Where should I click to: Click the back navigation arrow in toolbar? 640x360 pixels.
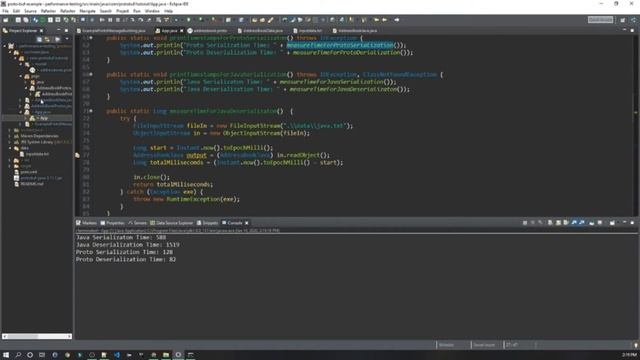(x=384, y=20)
